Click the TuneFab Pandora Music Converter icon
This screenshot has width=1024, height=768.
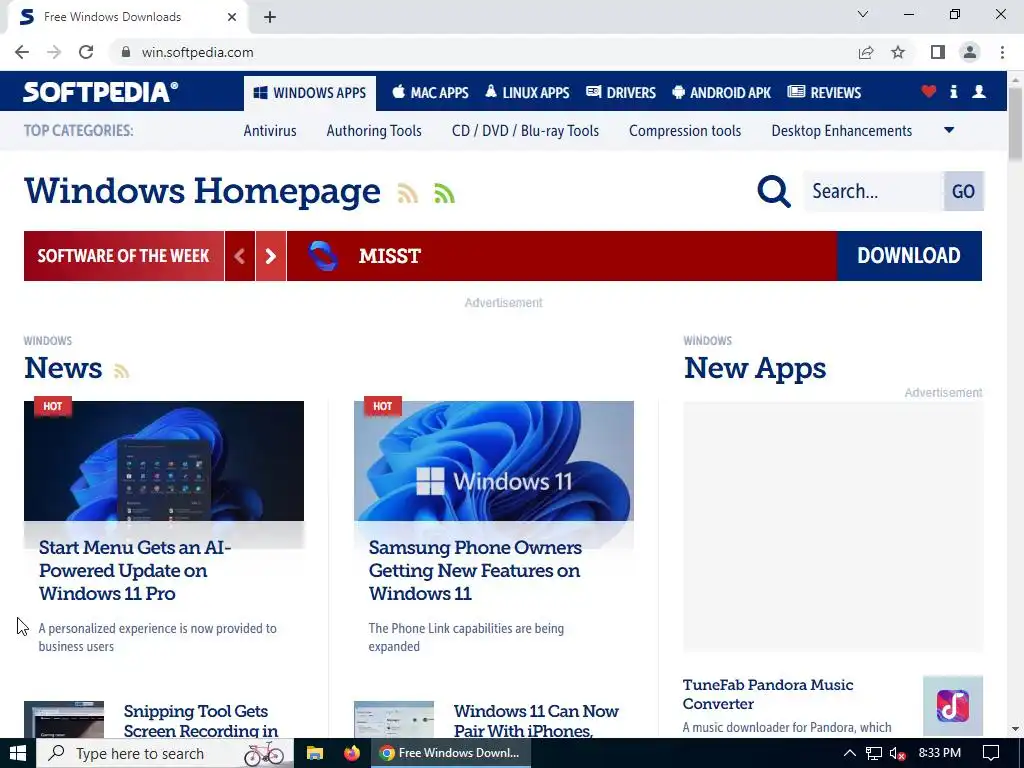click(x=953, y=705)
